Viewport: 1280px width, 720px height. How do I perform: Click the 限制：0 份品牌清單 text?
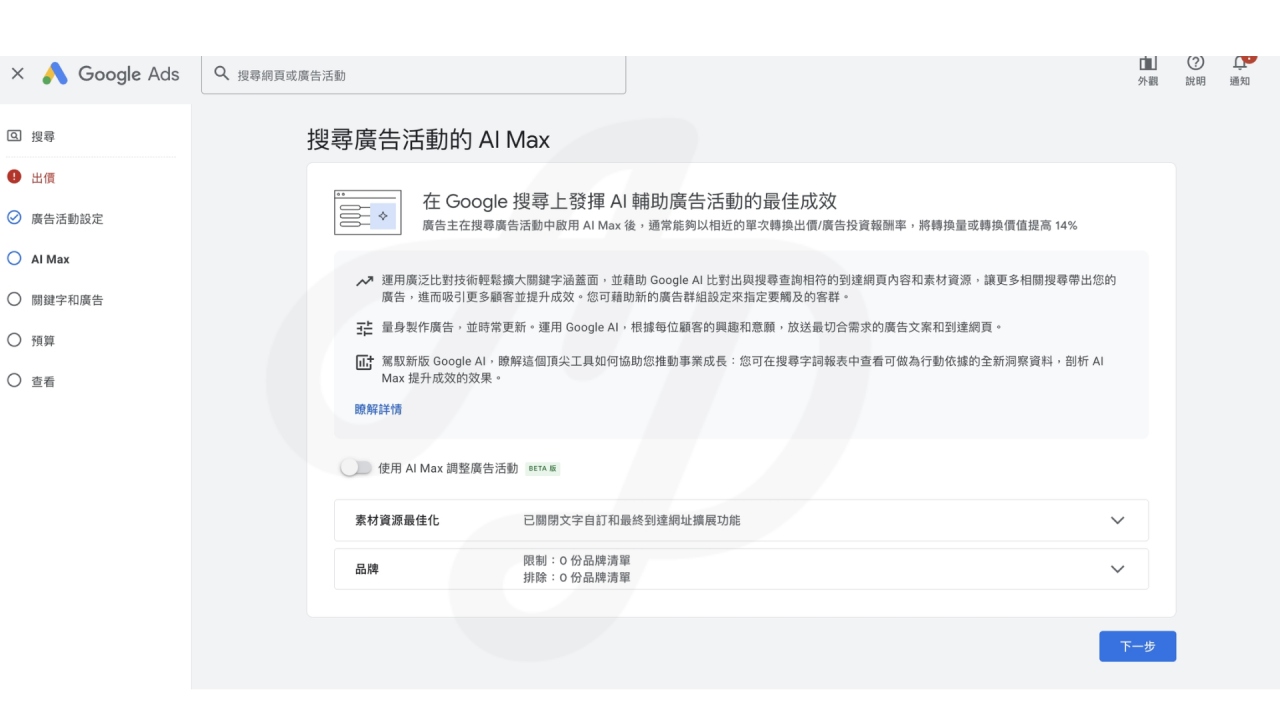[x=577, y=561]
